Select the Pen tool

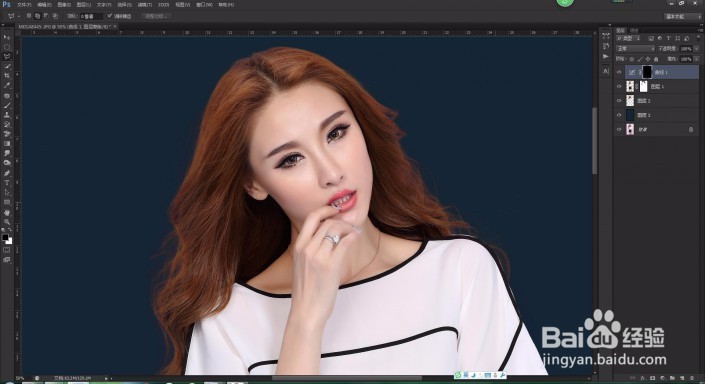(7, 173)
